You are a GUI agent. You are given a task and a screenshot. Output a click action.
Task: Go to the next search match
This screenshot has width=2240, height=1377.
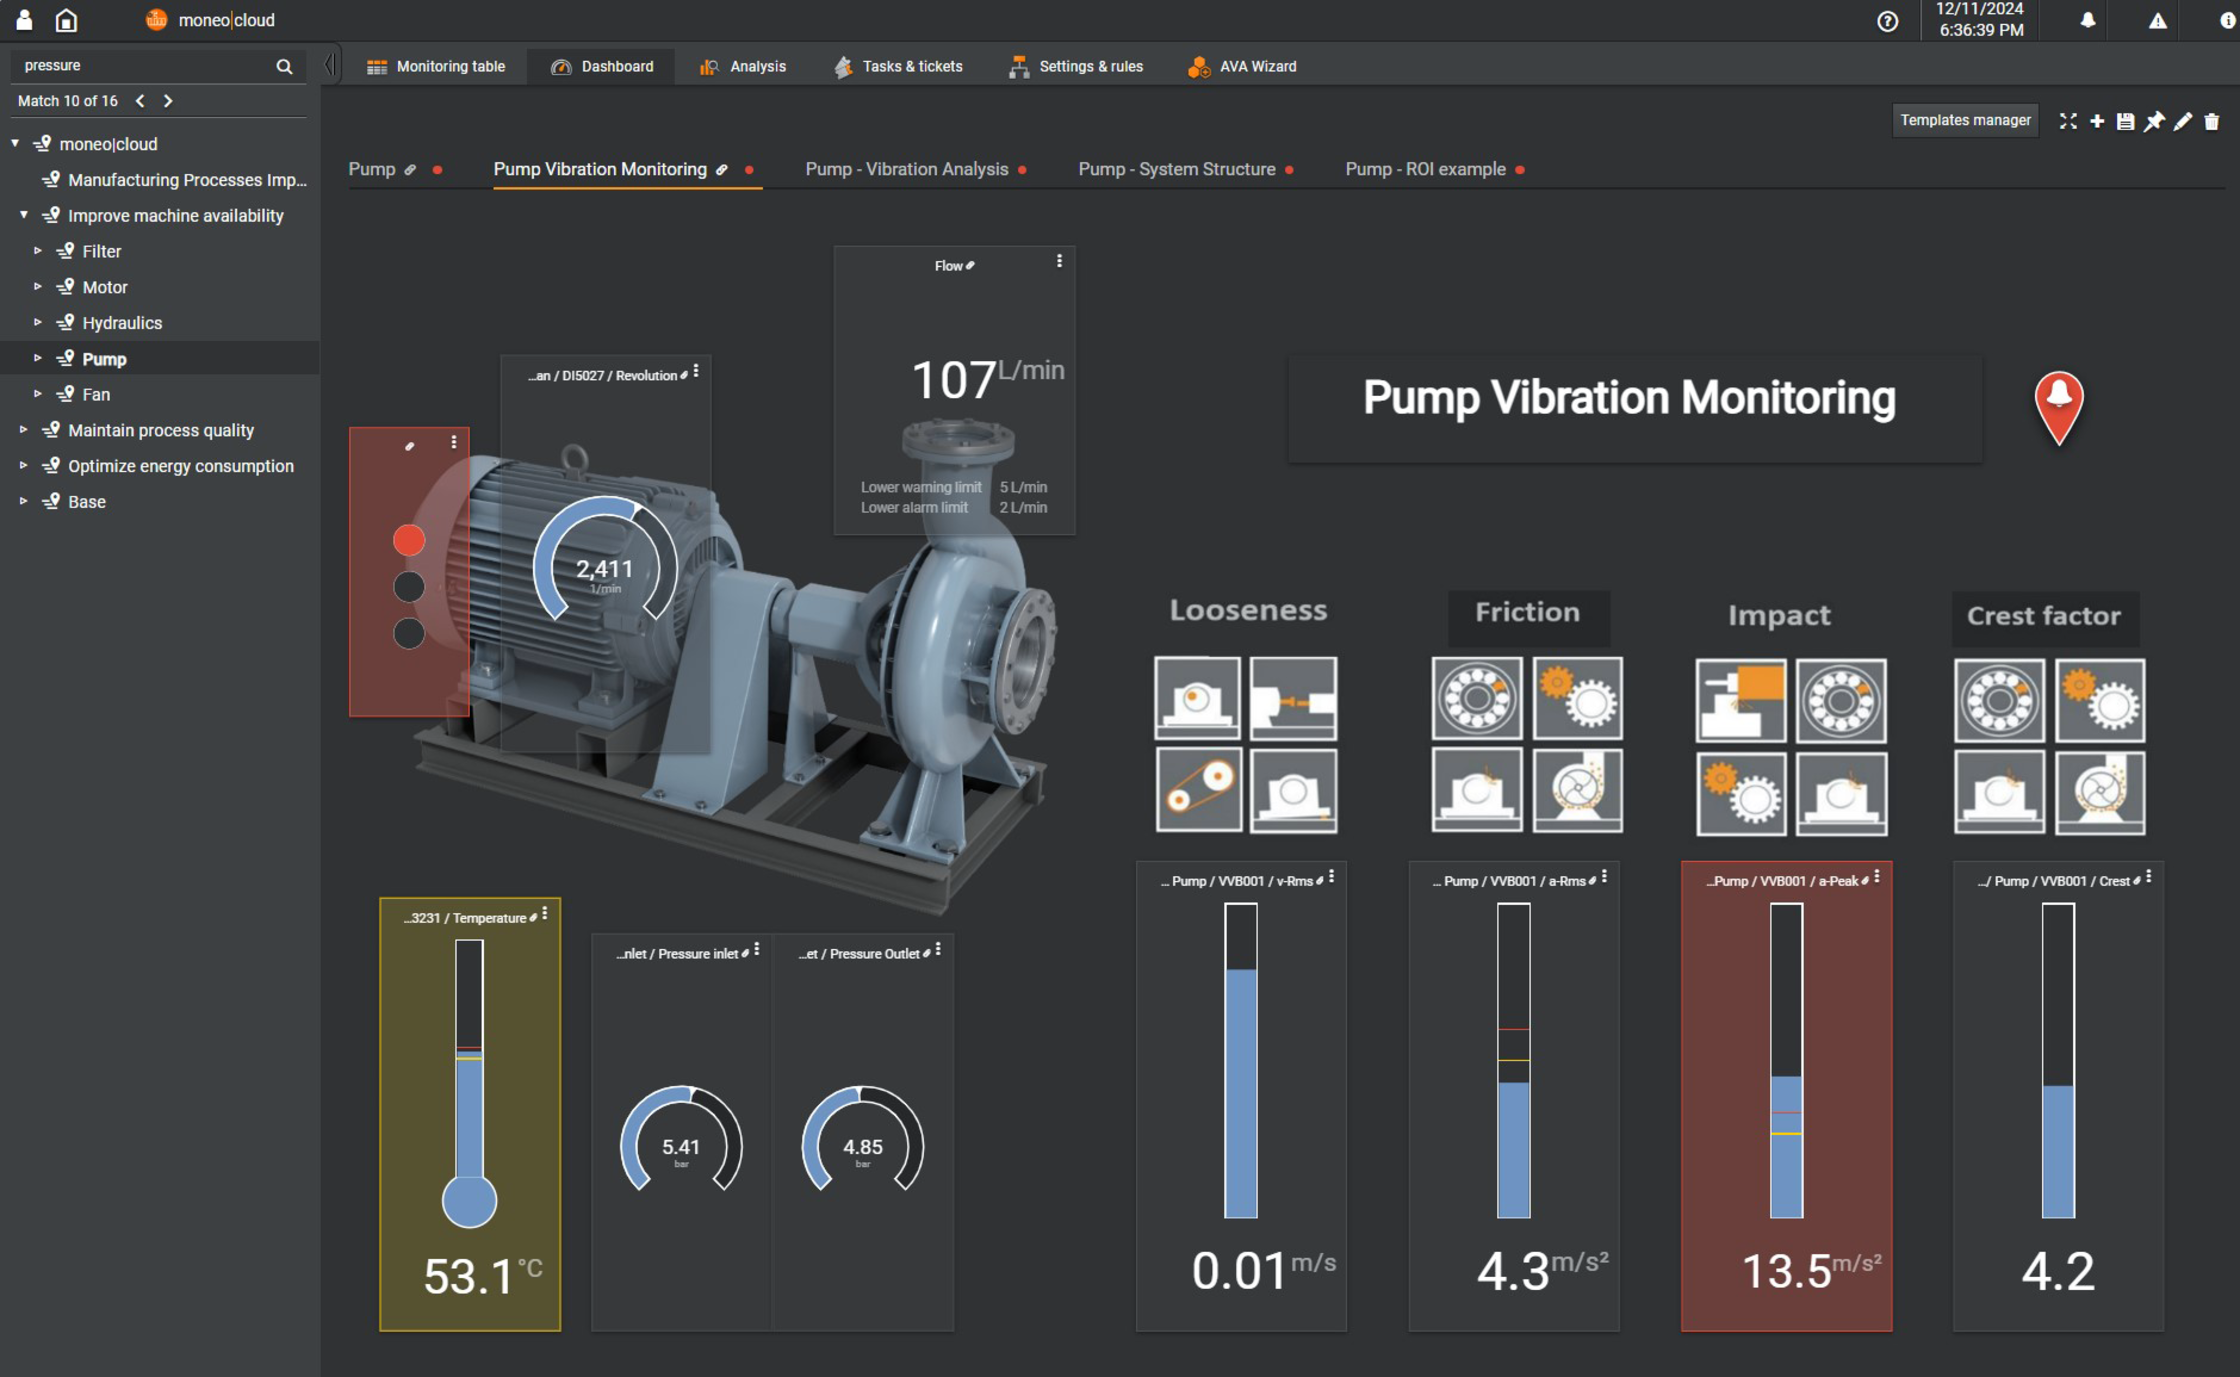tap(168, 100)
